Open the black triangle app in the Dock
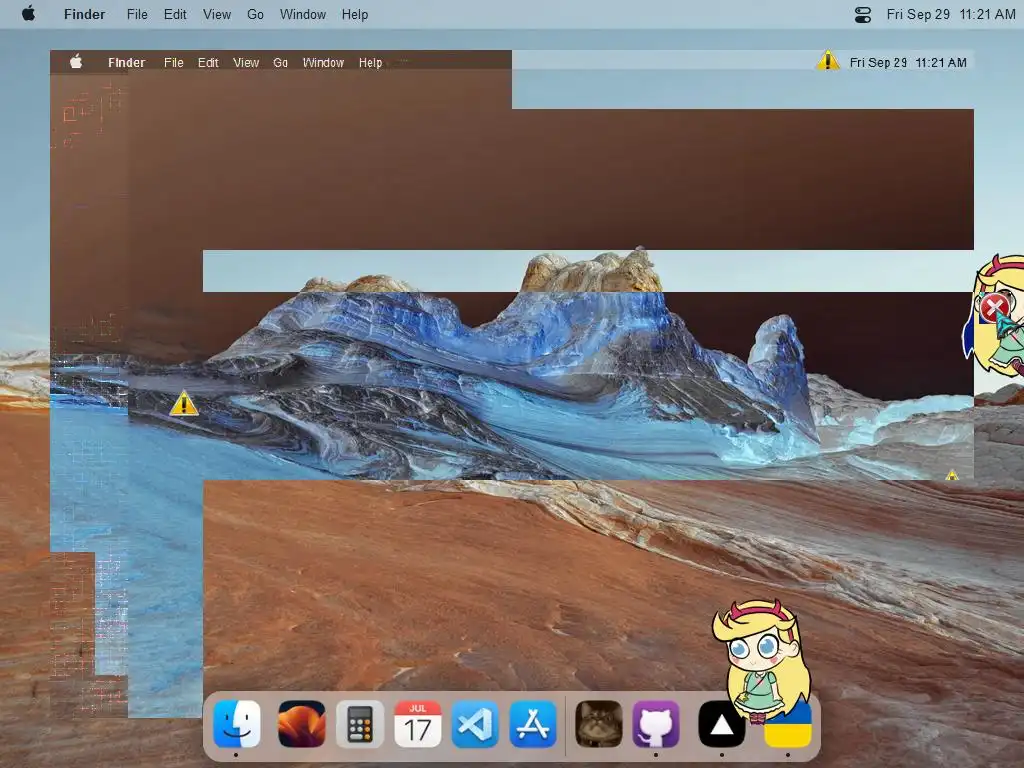Viewport: 1024px width, 768px height. [x=722, y=724]
